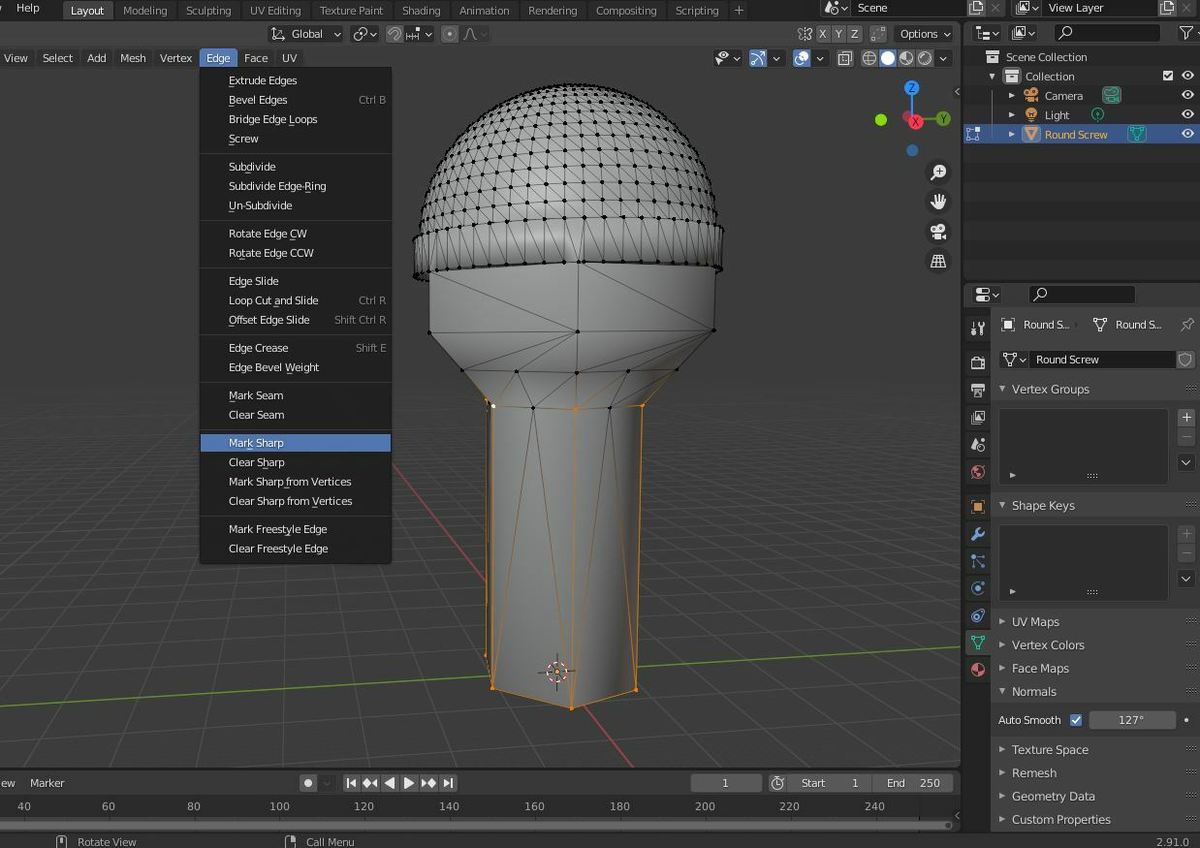Uncheck the Auto Smooth checkbox
Viewport: 1200px width, 848px height.
click(1076, 720)
